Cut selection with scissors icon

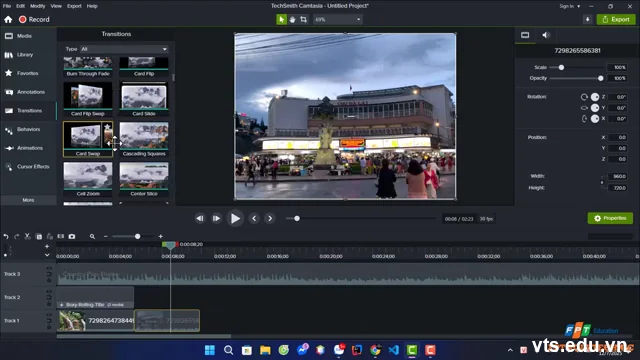click(27, 236)
